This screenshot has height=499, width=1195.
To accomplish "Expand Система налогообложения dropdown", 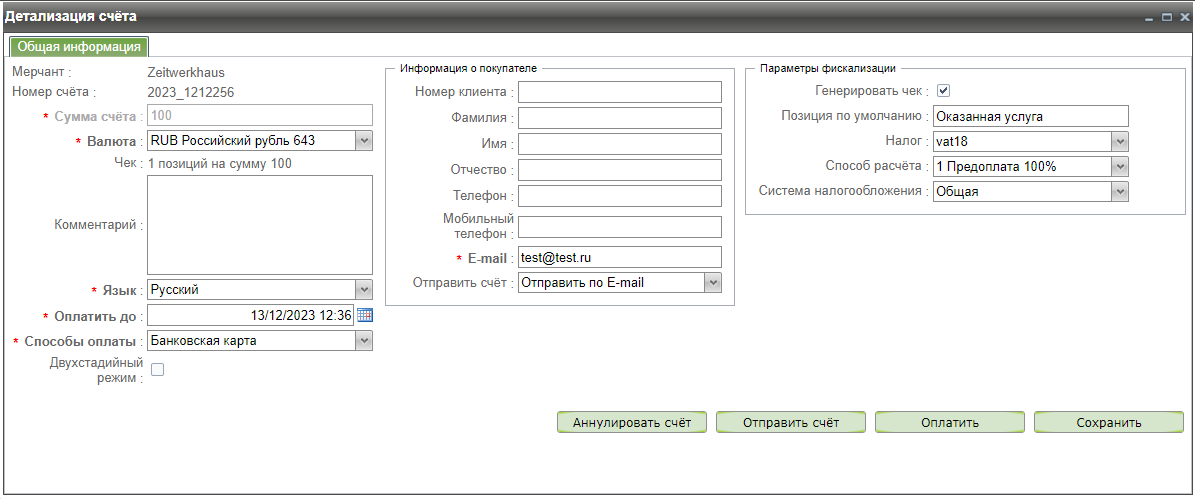I will coord(1120,191).
